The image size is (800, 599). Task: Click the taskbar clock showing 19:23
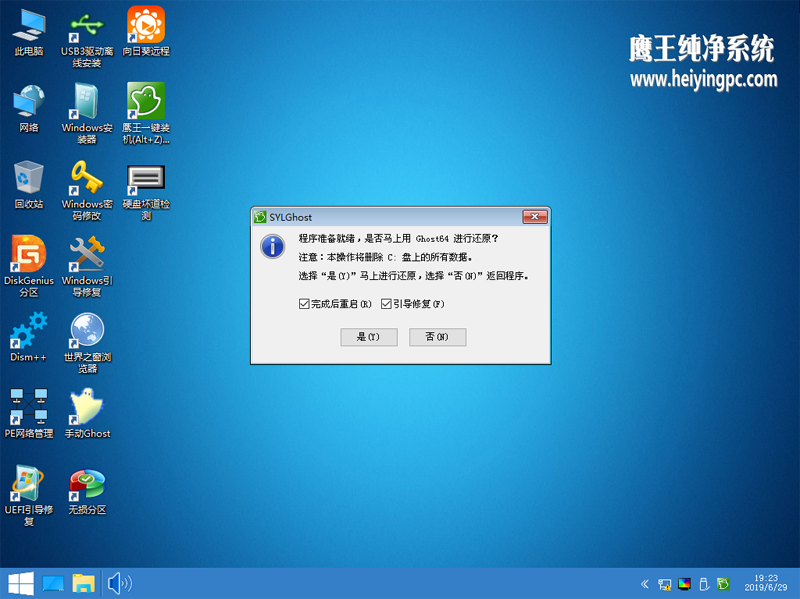pyautogui.click(x=766, y=583)
